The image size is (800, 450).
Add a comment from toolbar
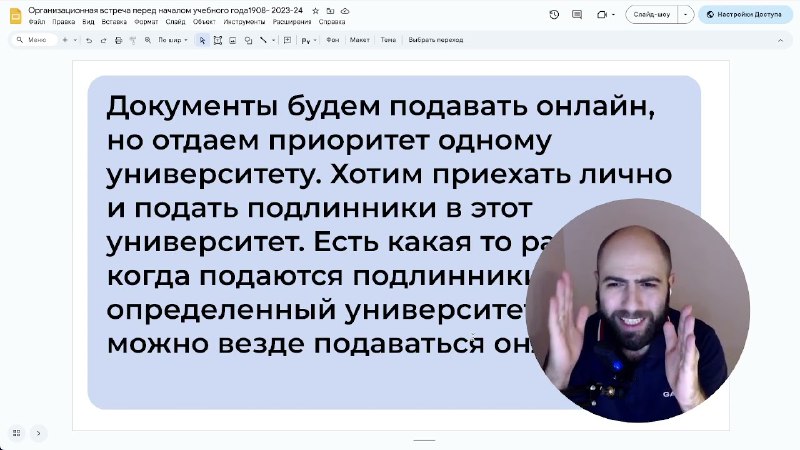click(x=288, y=40)
